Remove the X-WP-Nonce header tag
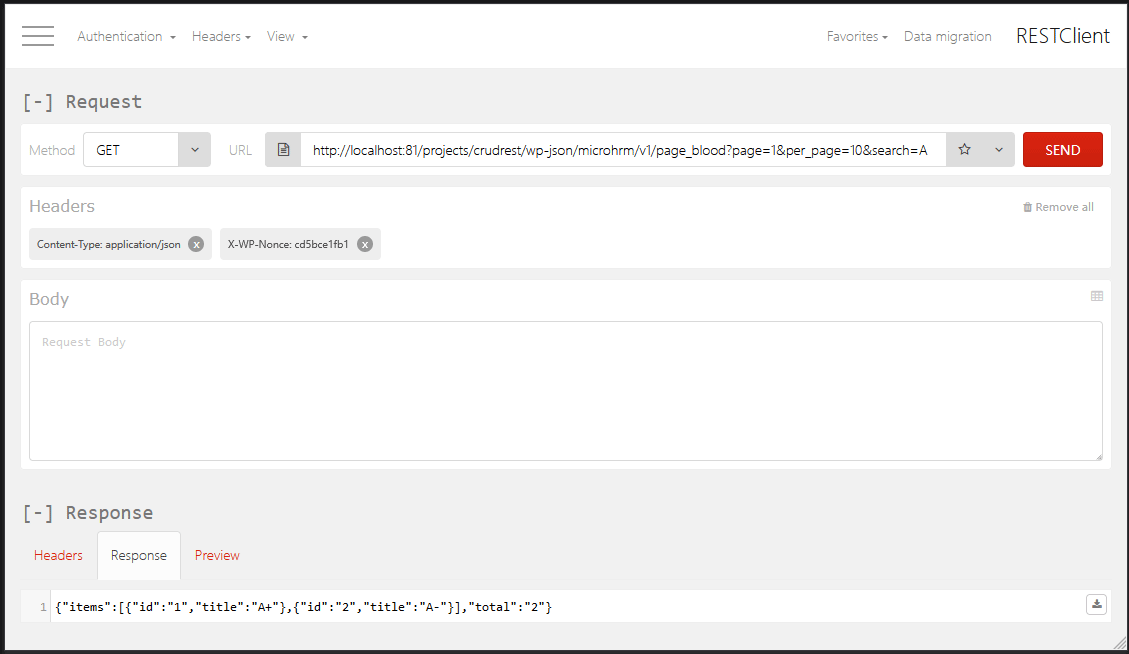Viewport: 1129px width, 654px height. pos(365,244)
